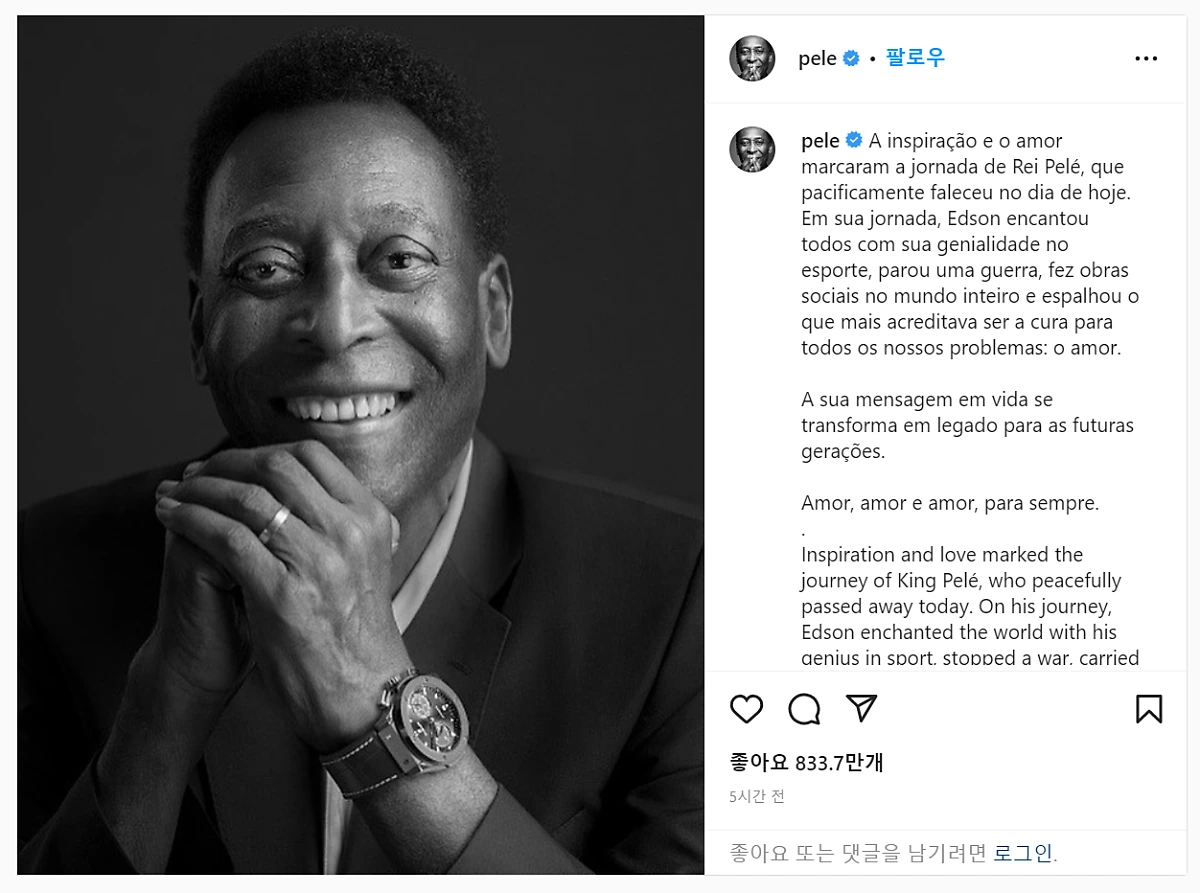Click the Portuguese caption text paragraph
The width and height of the screenshot is (1200, 893).
[970, 244]
